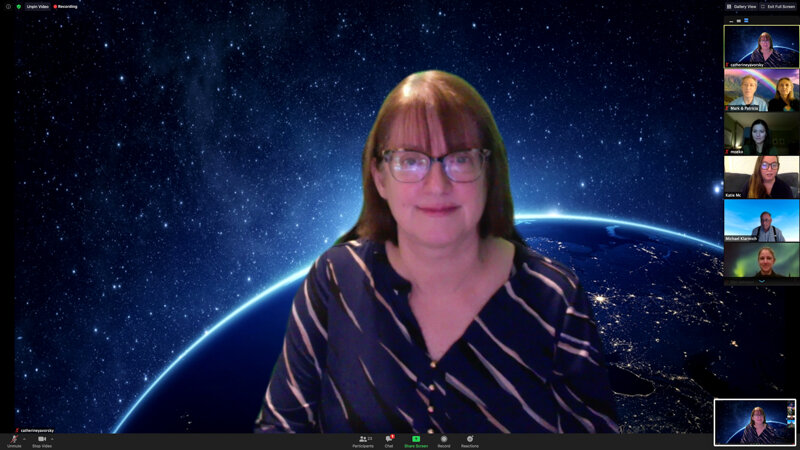Image resolution: width=800 pixels, height=450 pixels.
Task: Choose the single-thumbnail strip layout icon
Action: [738, 21]
